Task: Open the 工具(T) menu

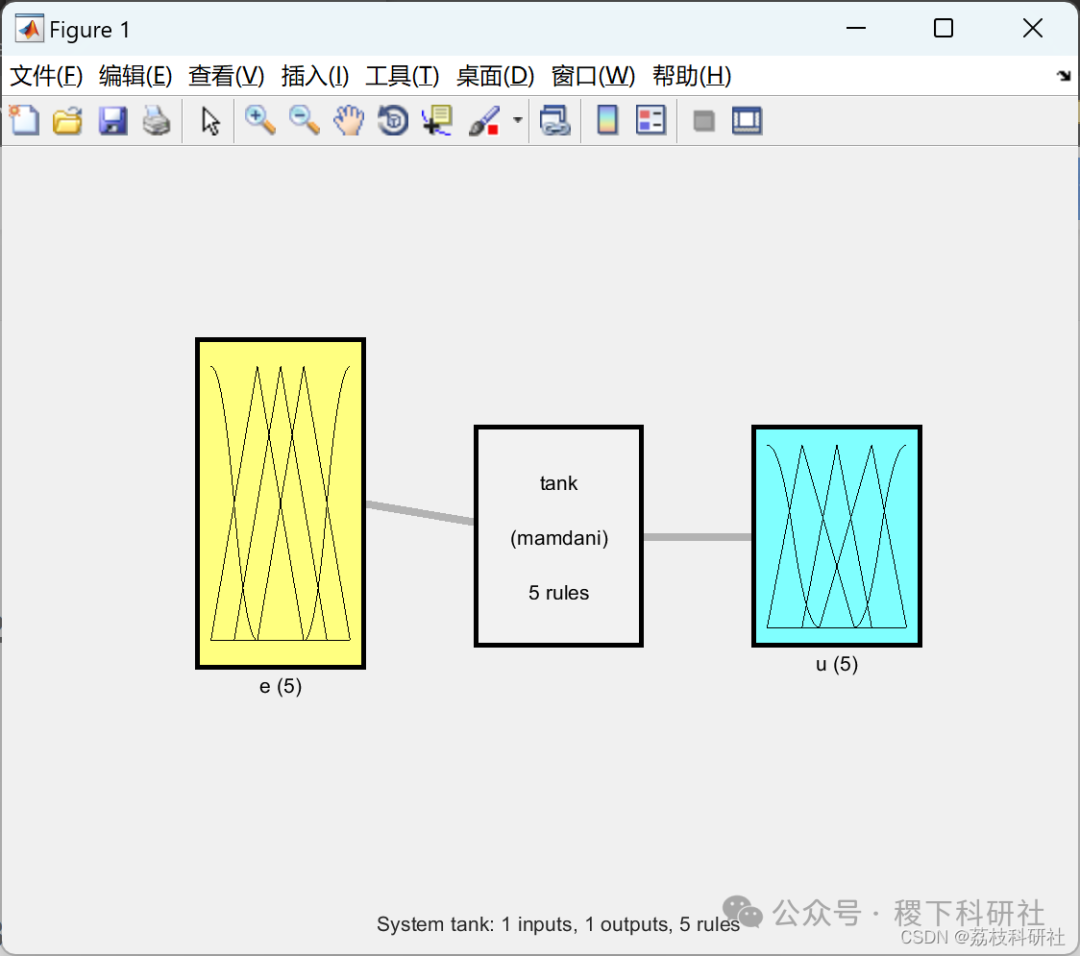Action: [402, 76]
